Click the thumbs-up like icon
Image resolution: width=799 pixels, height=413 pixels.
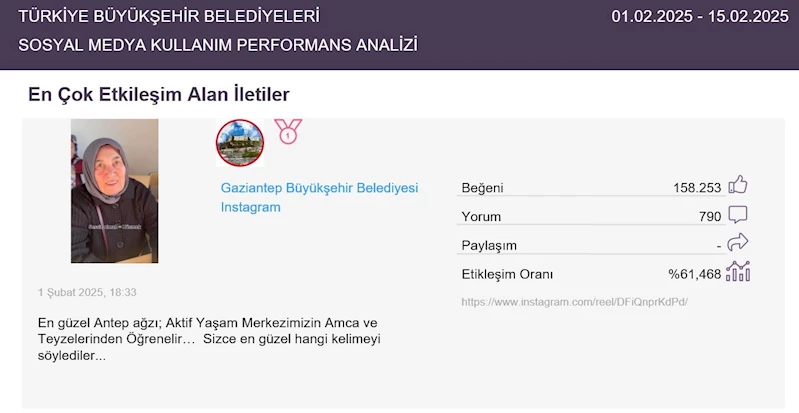[738, 185]
